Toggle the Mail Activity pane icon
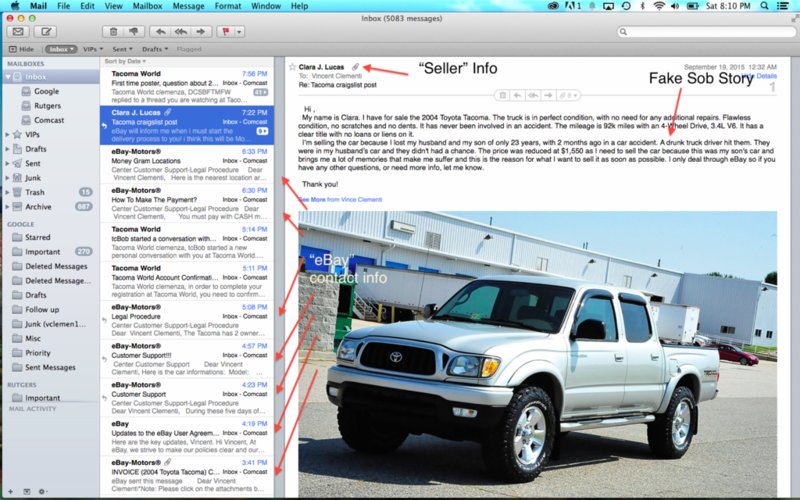This screenshot has width=800, height=500. pyautogui.click(x=27, y=491)
